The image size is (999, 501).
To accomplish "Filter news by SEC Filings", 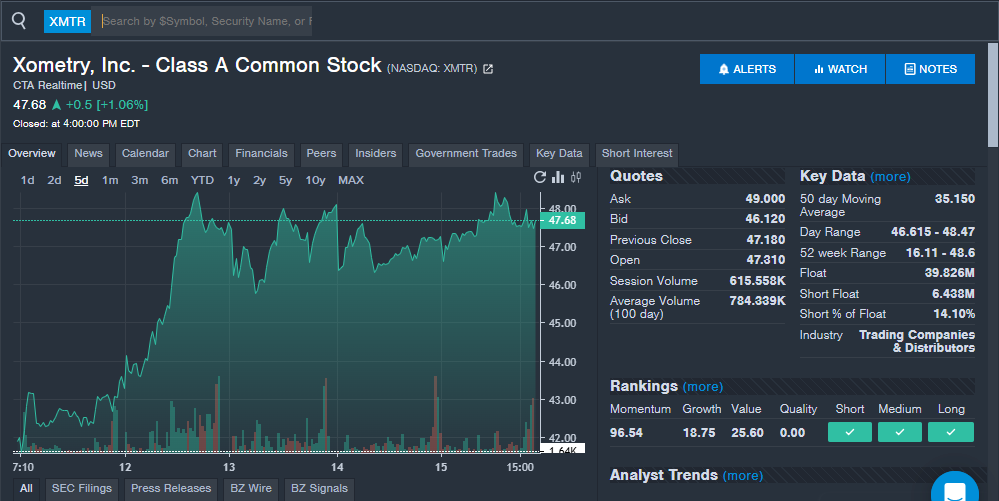I will pos(82,489).
